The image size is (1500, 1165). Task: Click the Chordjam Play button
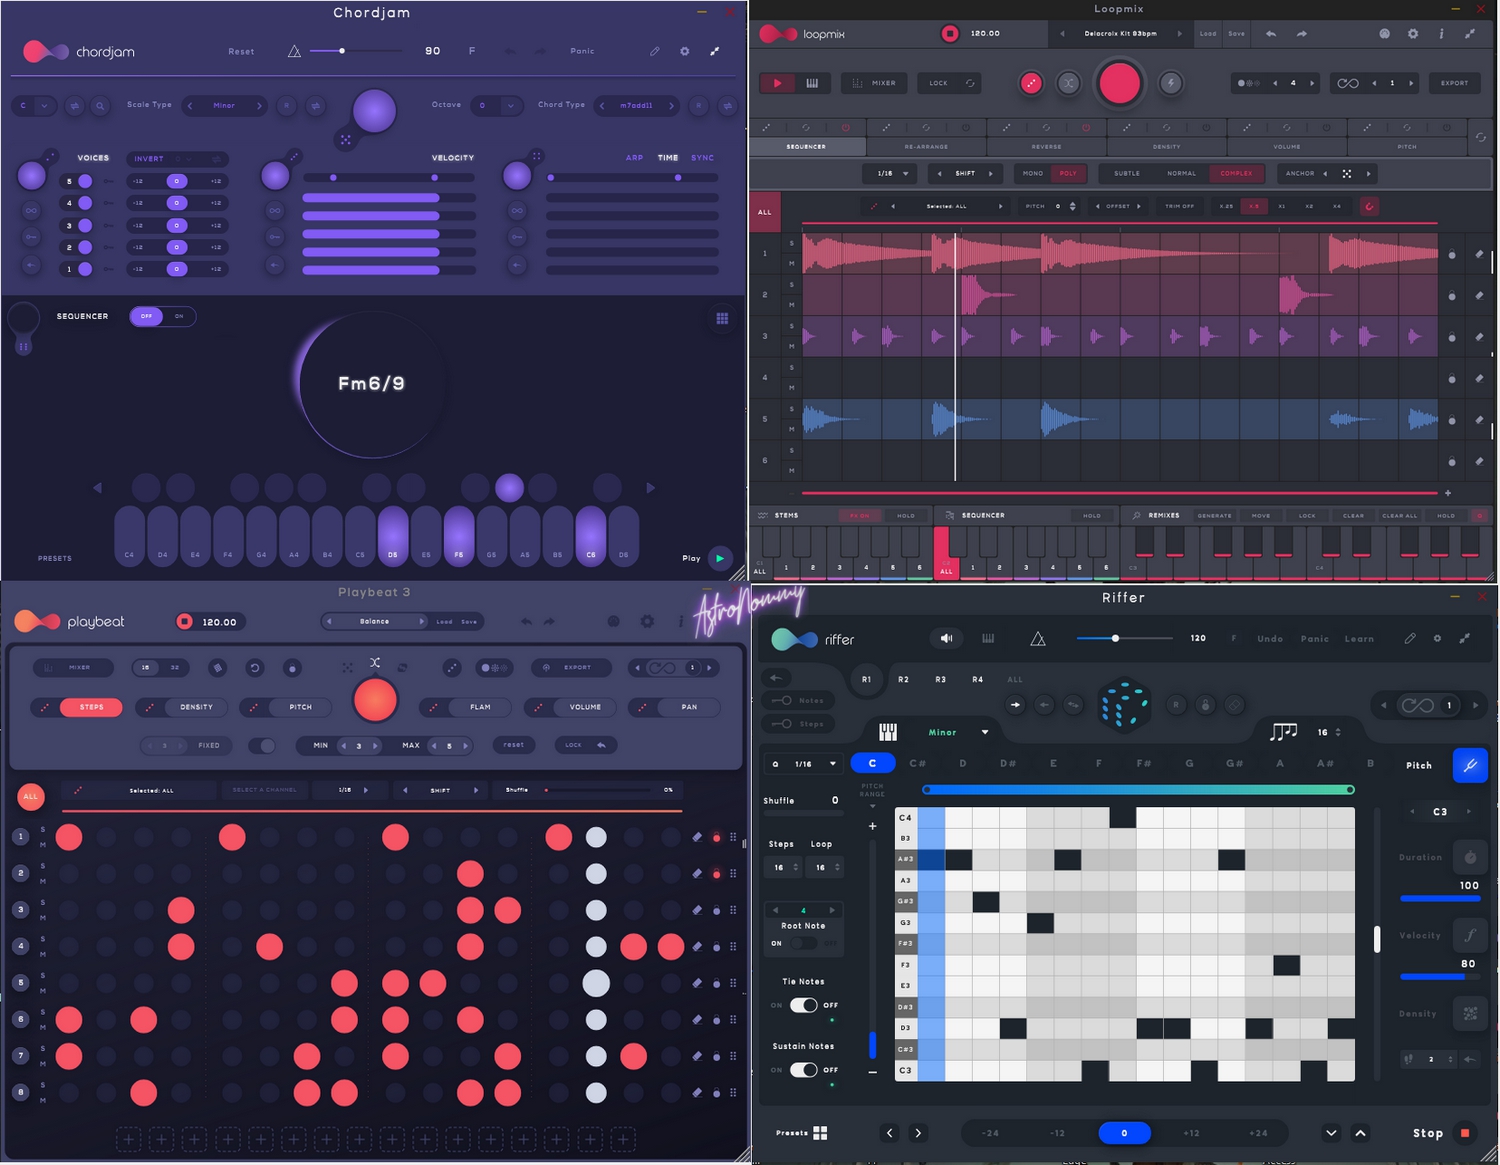719,558
